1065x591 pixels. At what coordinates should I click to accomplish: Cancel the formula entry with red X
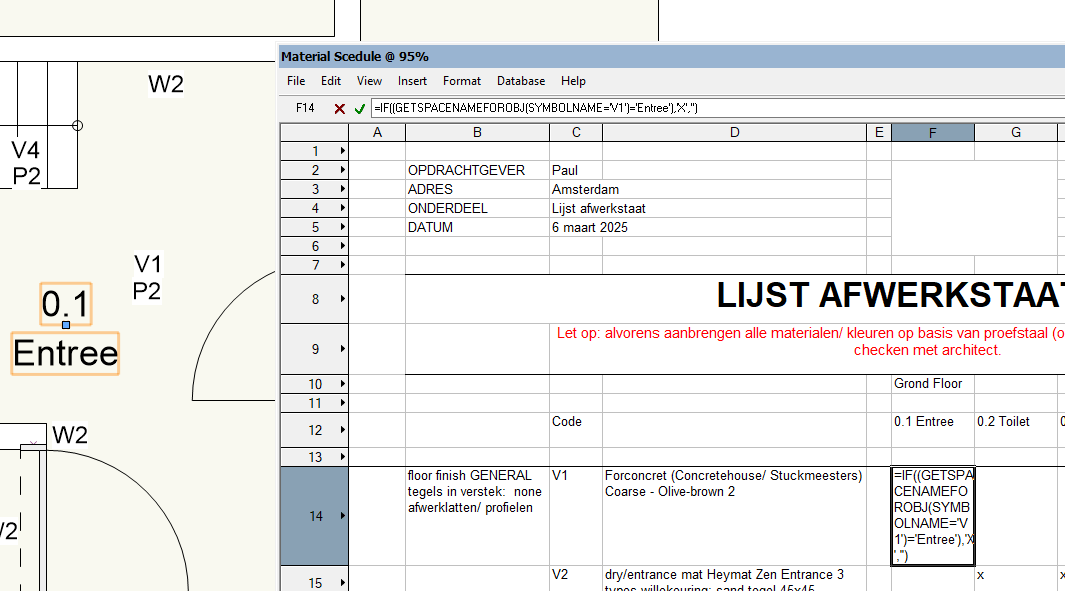340,108
